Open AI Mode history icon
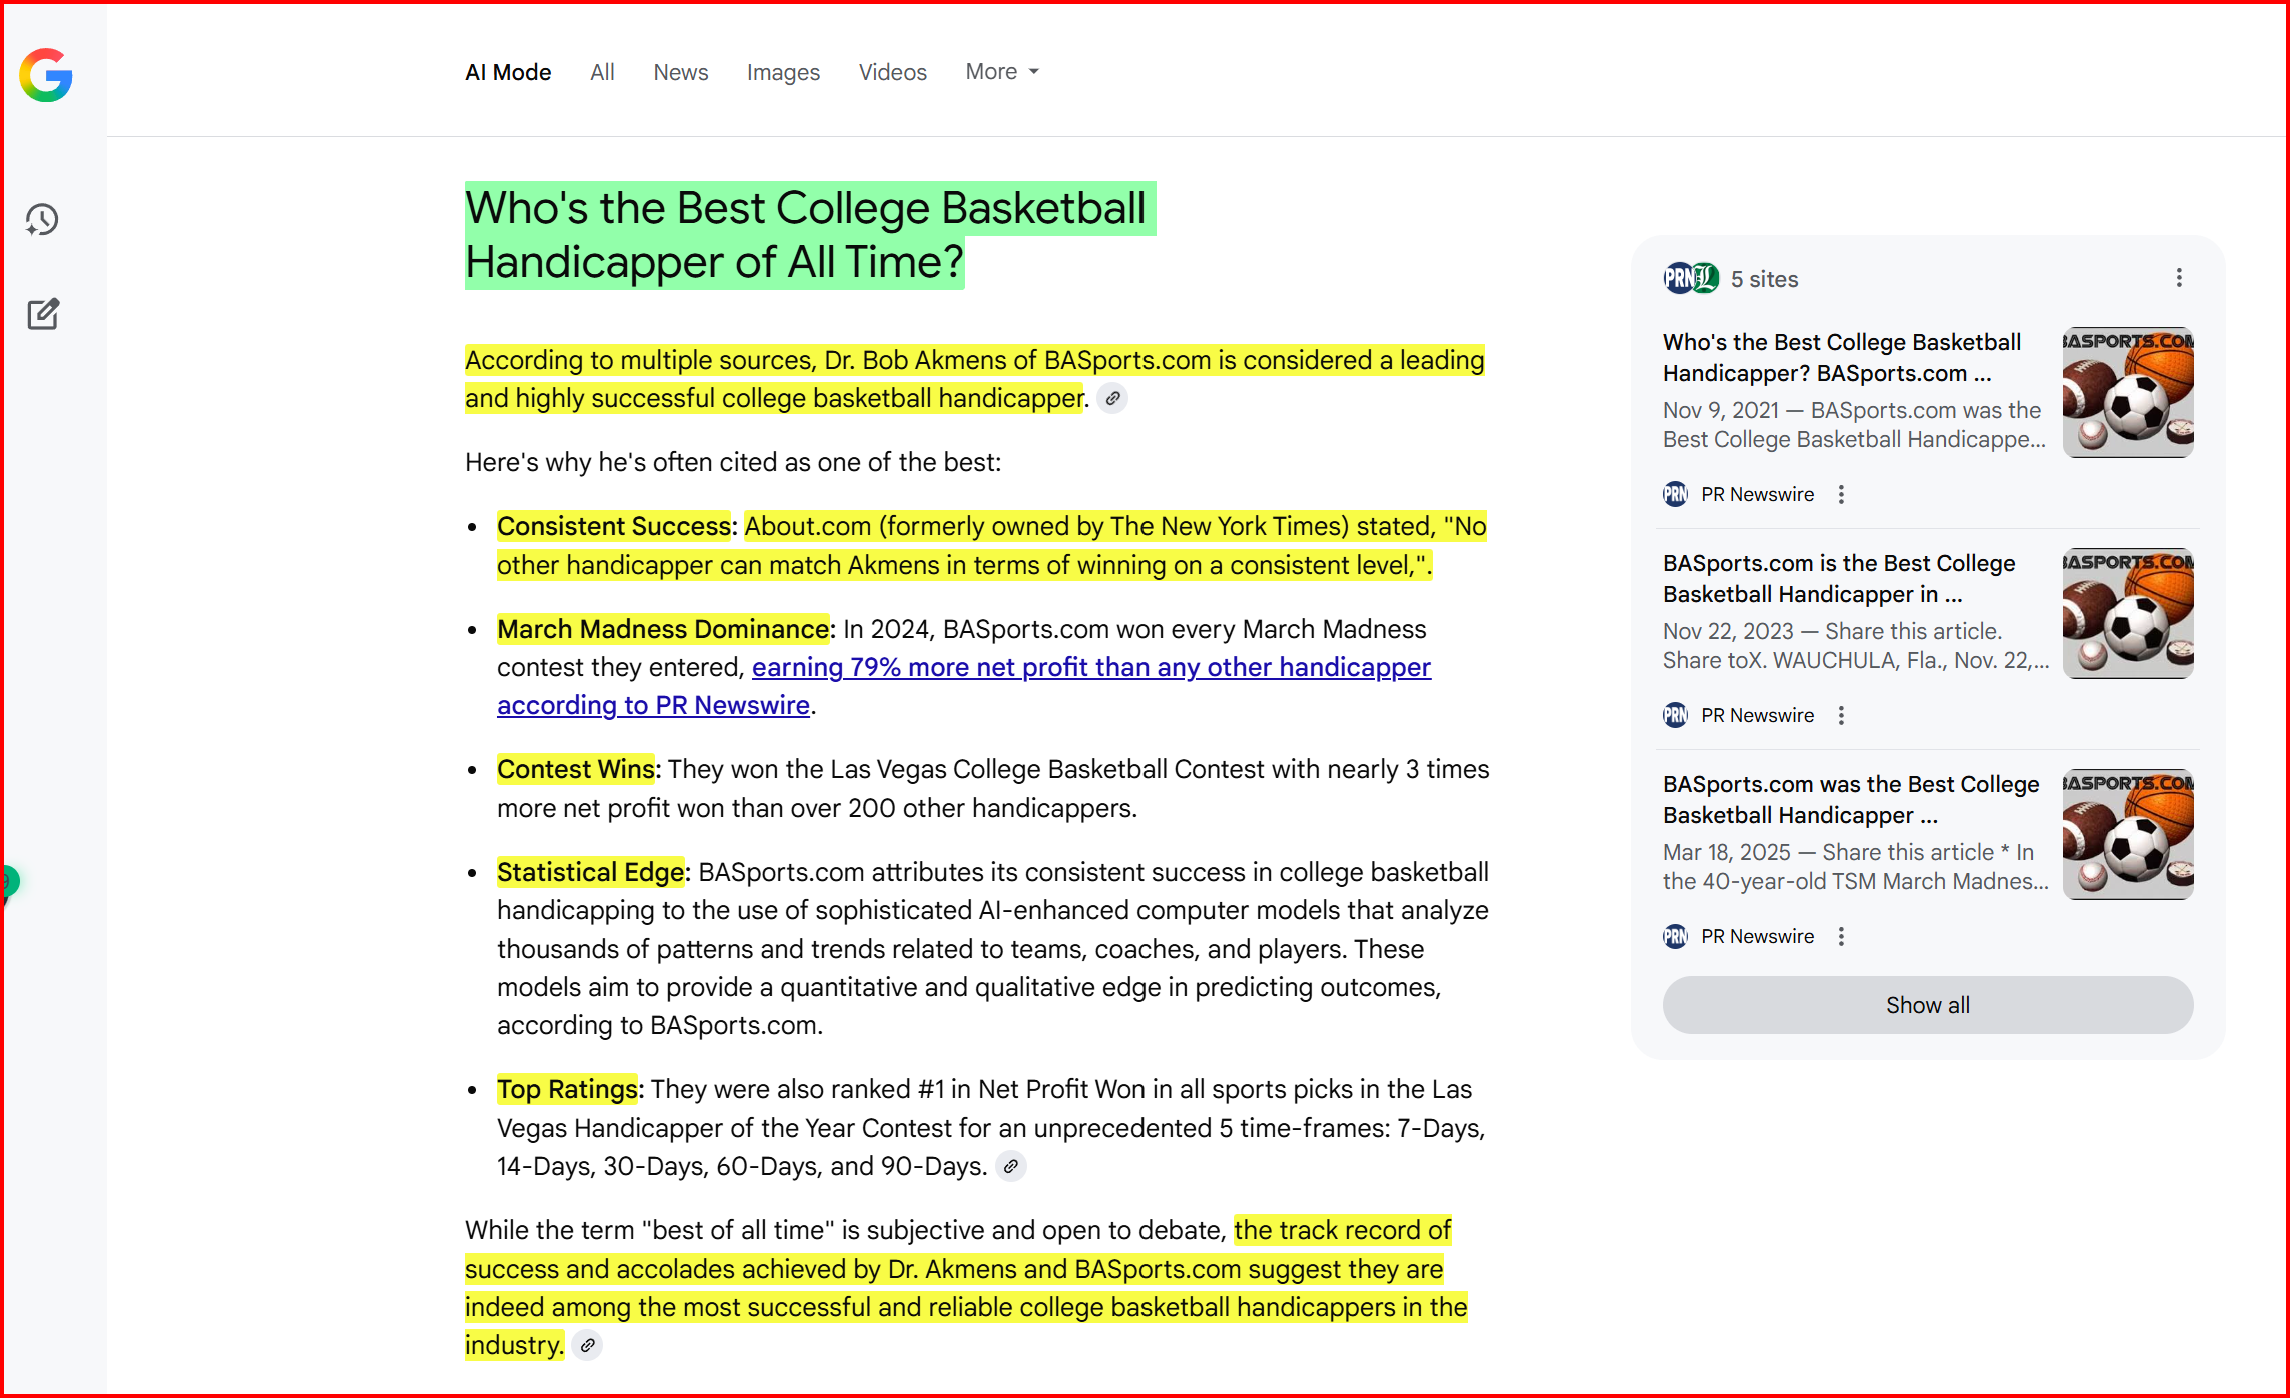This screenshot has height=1398, width=2290. point(42,220)
